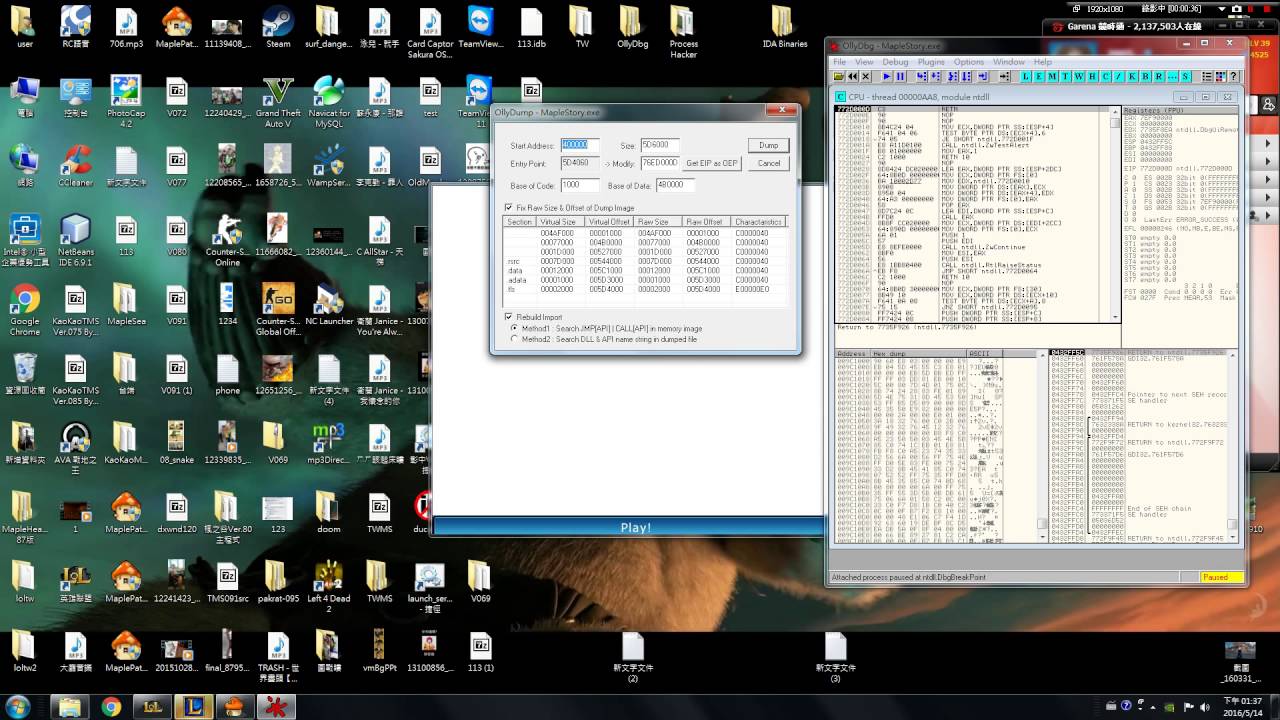
Task: Open Executable modules with the E button
Action: [x=1039, y=76]
